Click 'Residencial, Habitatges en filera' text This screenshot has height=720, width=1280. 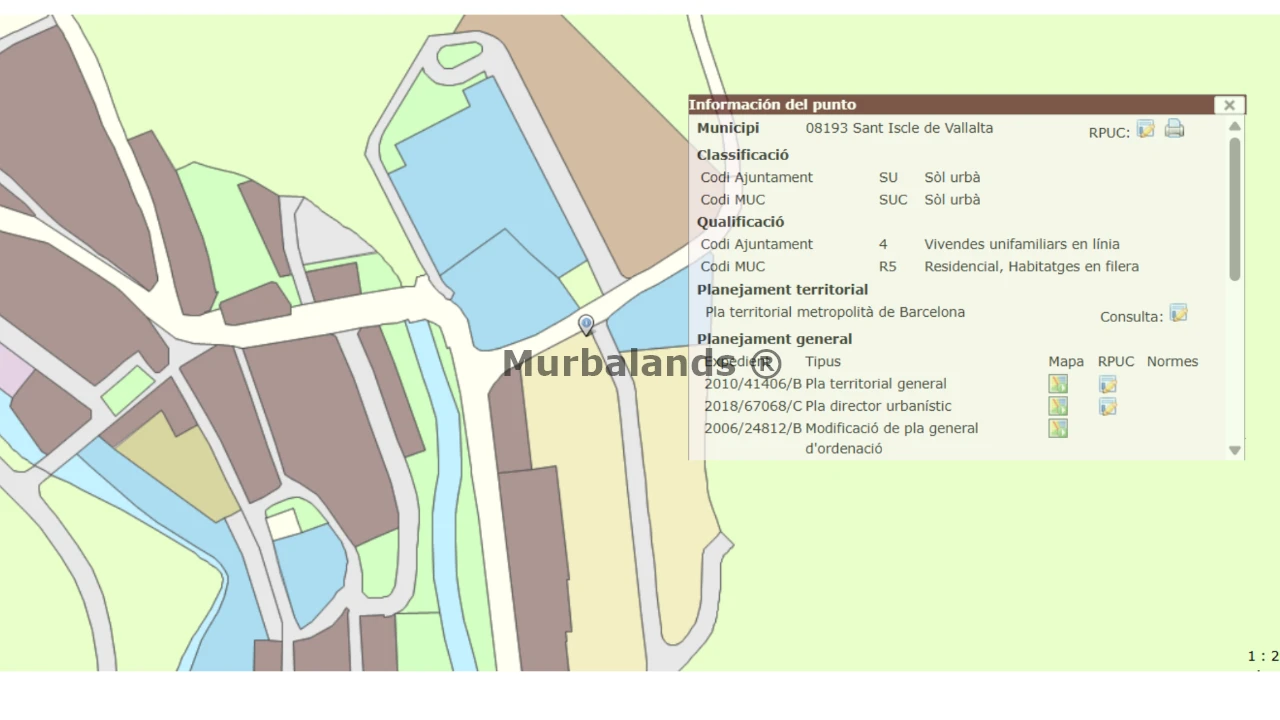coord(1031,266)
